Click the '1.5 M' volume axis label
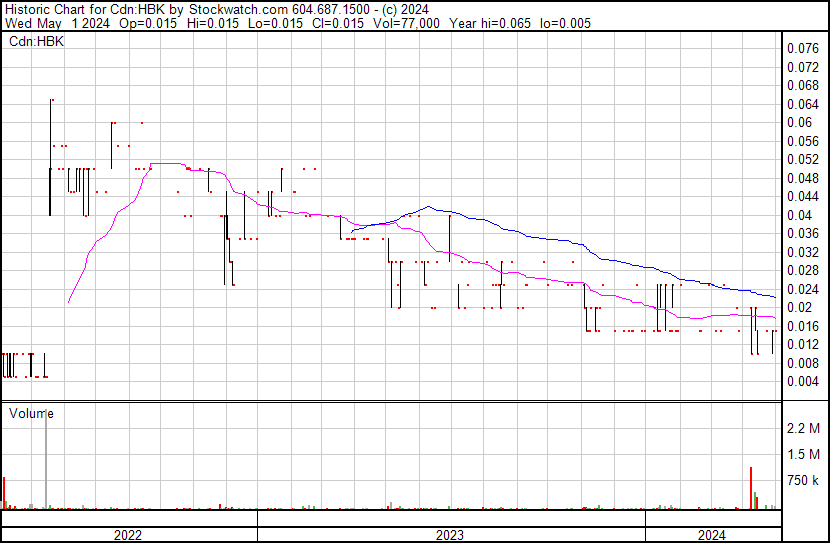The height and width of the screenshot is (543, 830). 803,455
